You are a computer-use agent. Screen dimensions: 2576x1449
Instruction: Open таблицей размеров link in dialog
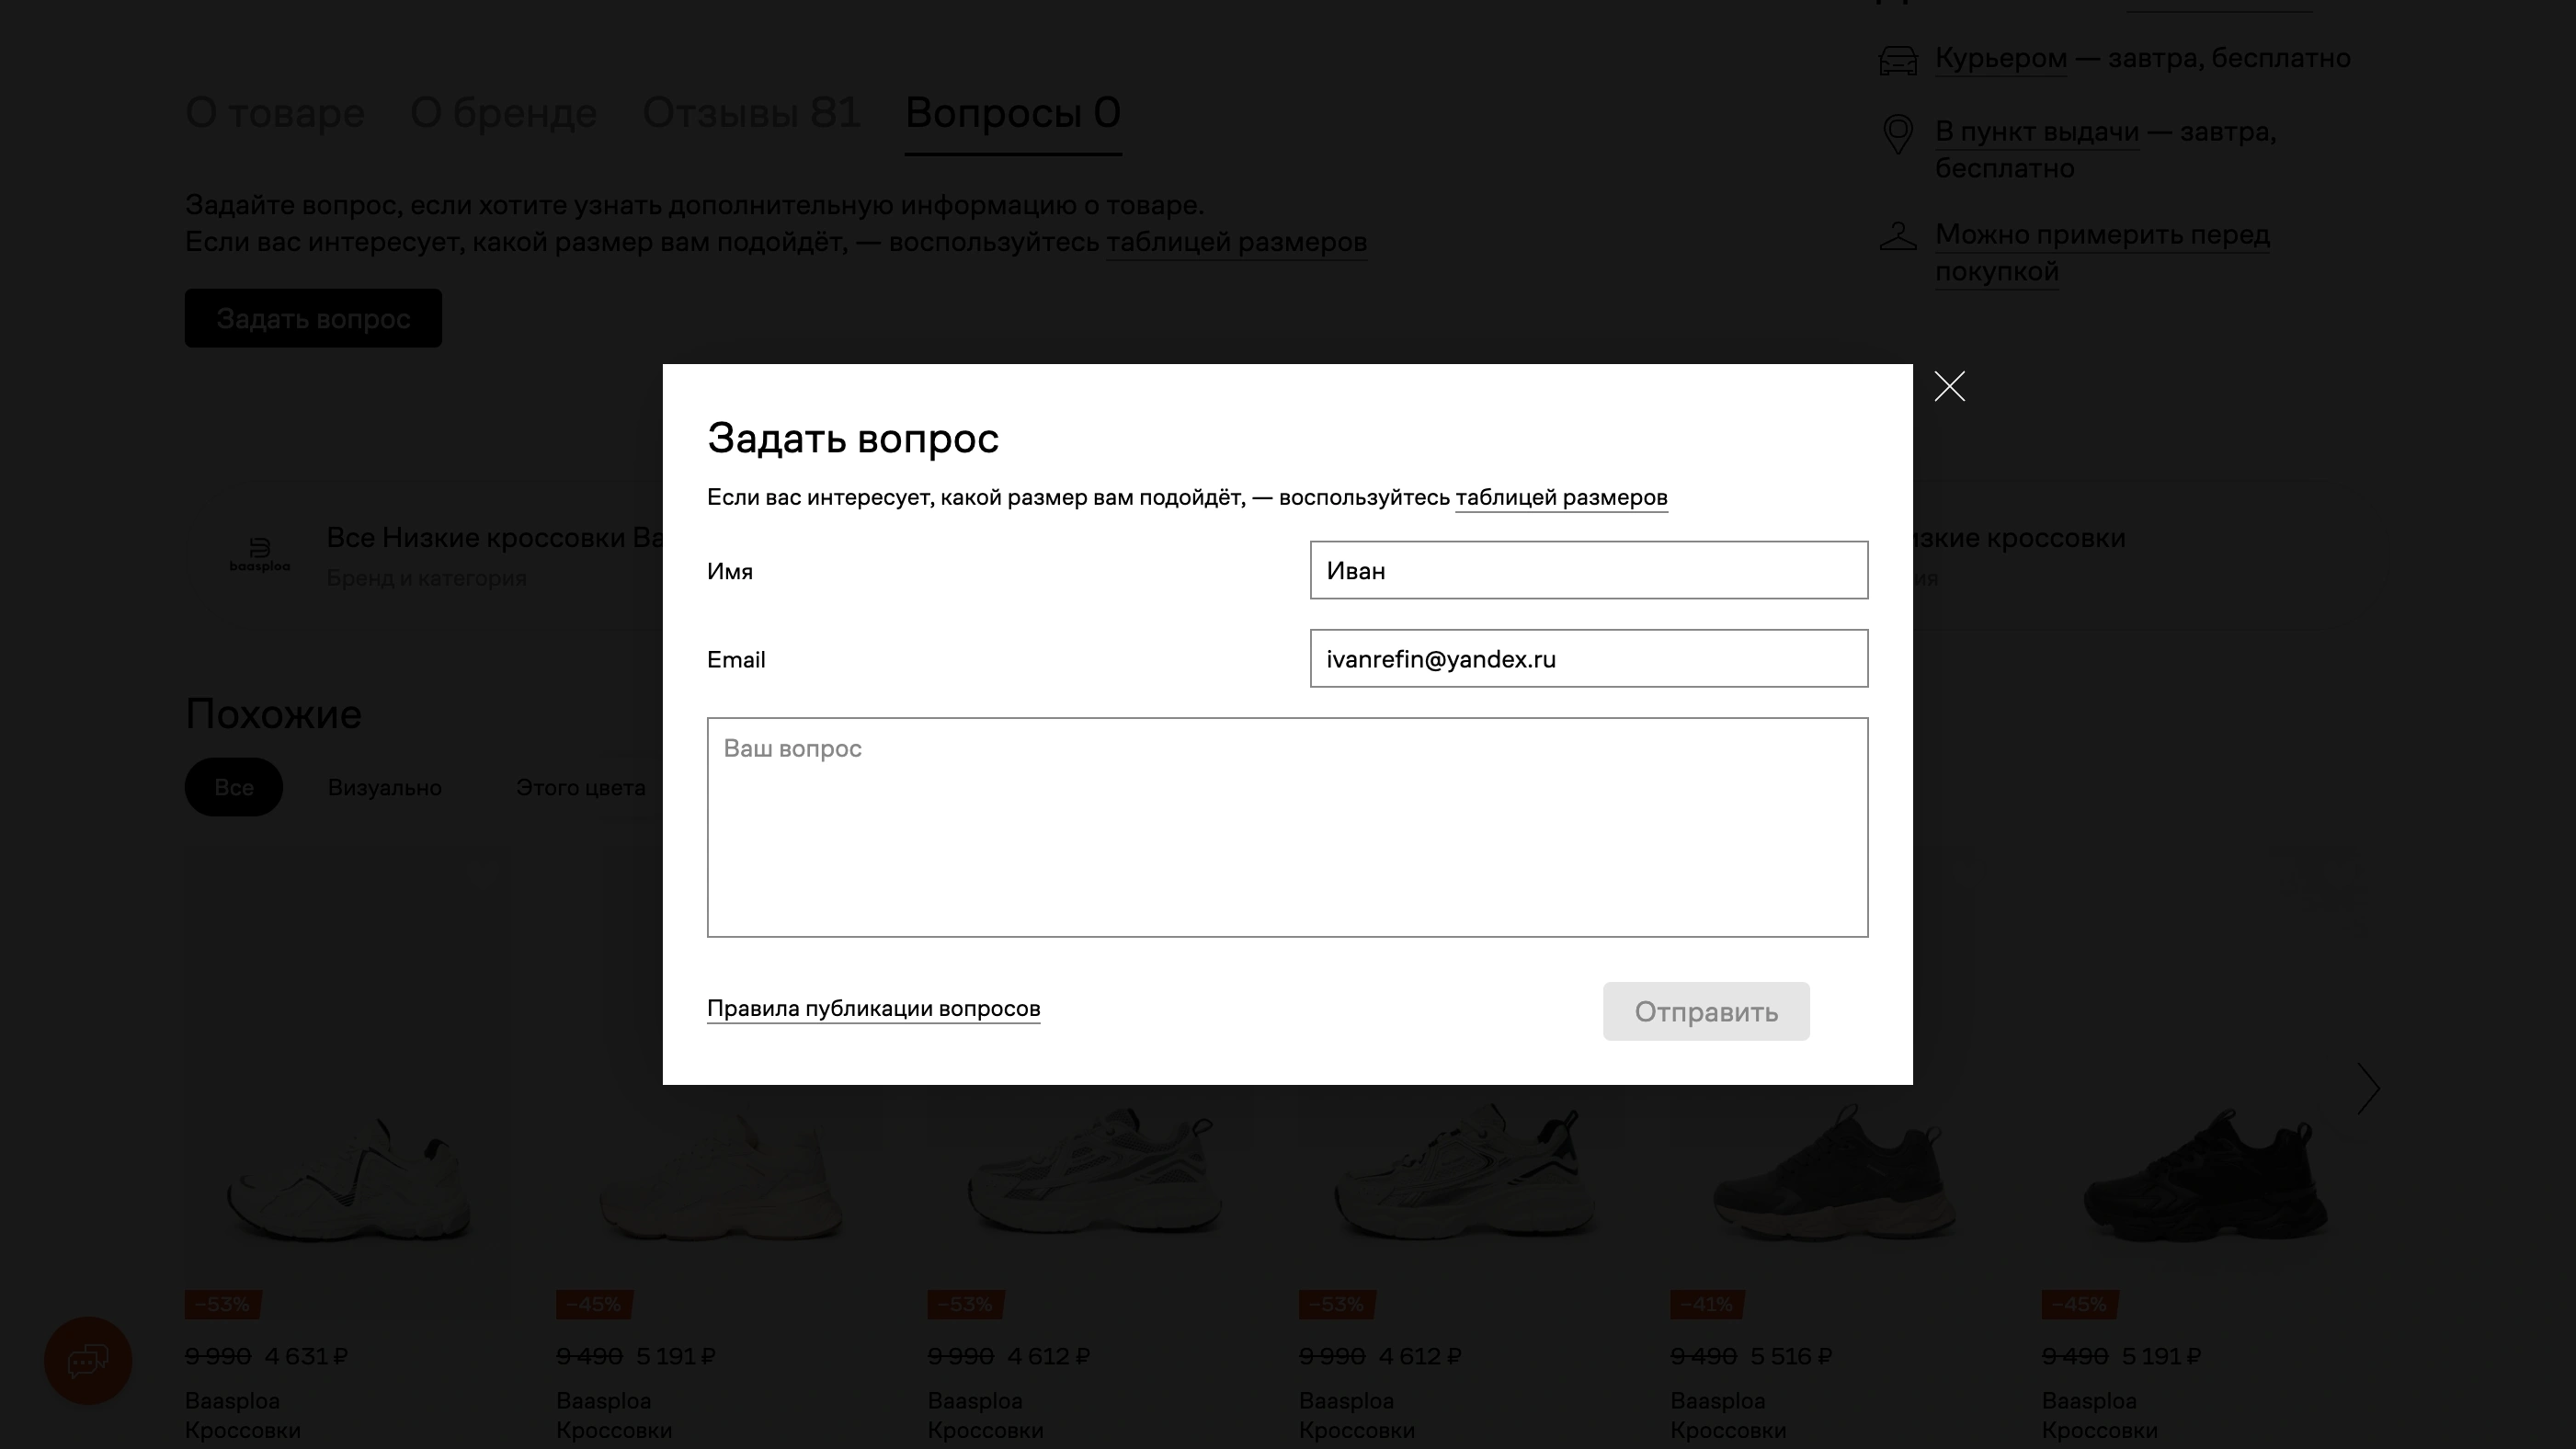click(1561, 497)
